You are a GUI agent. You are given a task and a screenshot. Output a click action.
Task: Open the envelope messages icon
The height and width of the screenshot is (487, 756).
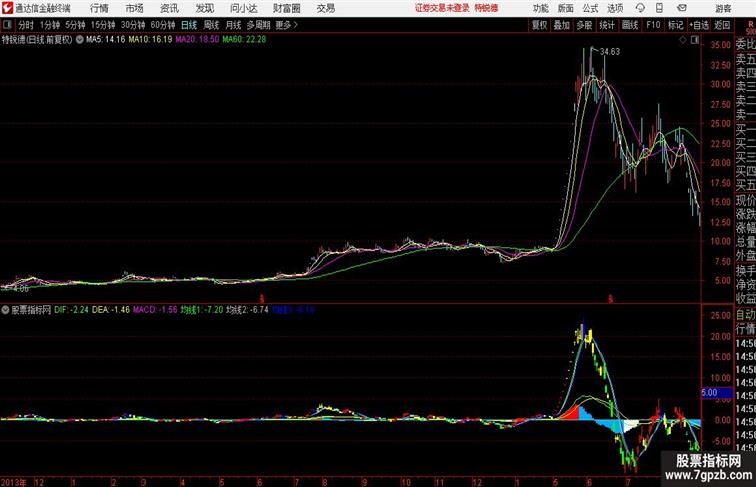[x=682, y=8]
